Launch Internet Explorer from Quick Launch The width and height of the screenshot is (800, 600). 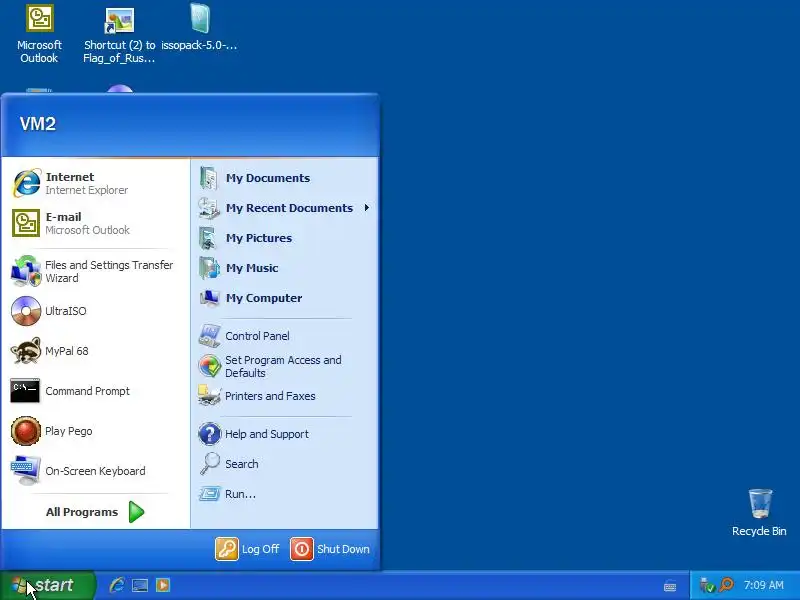pyautogui.click(x=117, y=585)
